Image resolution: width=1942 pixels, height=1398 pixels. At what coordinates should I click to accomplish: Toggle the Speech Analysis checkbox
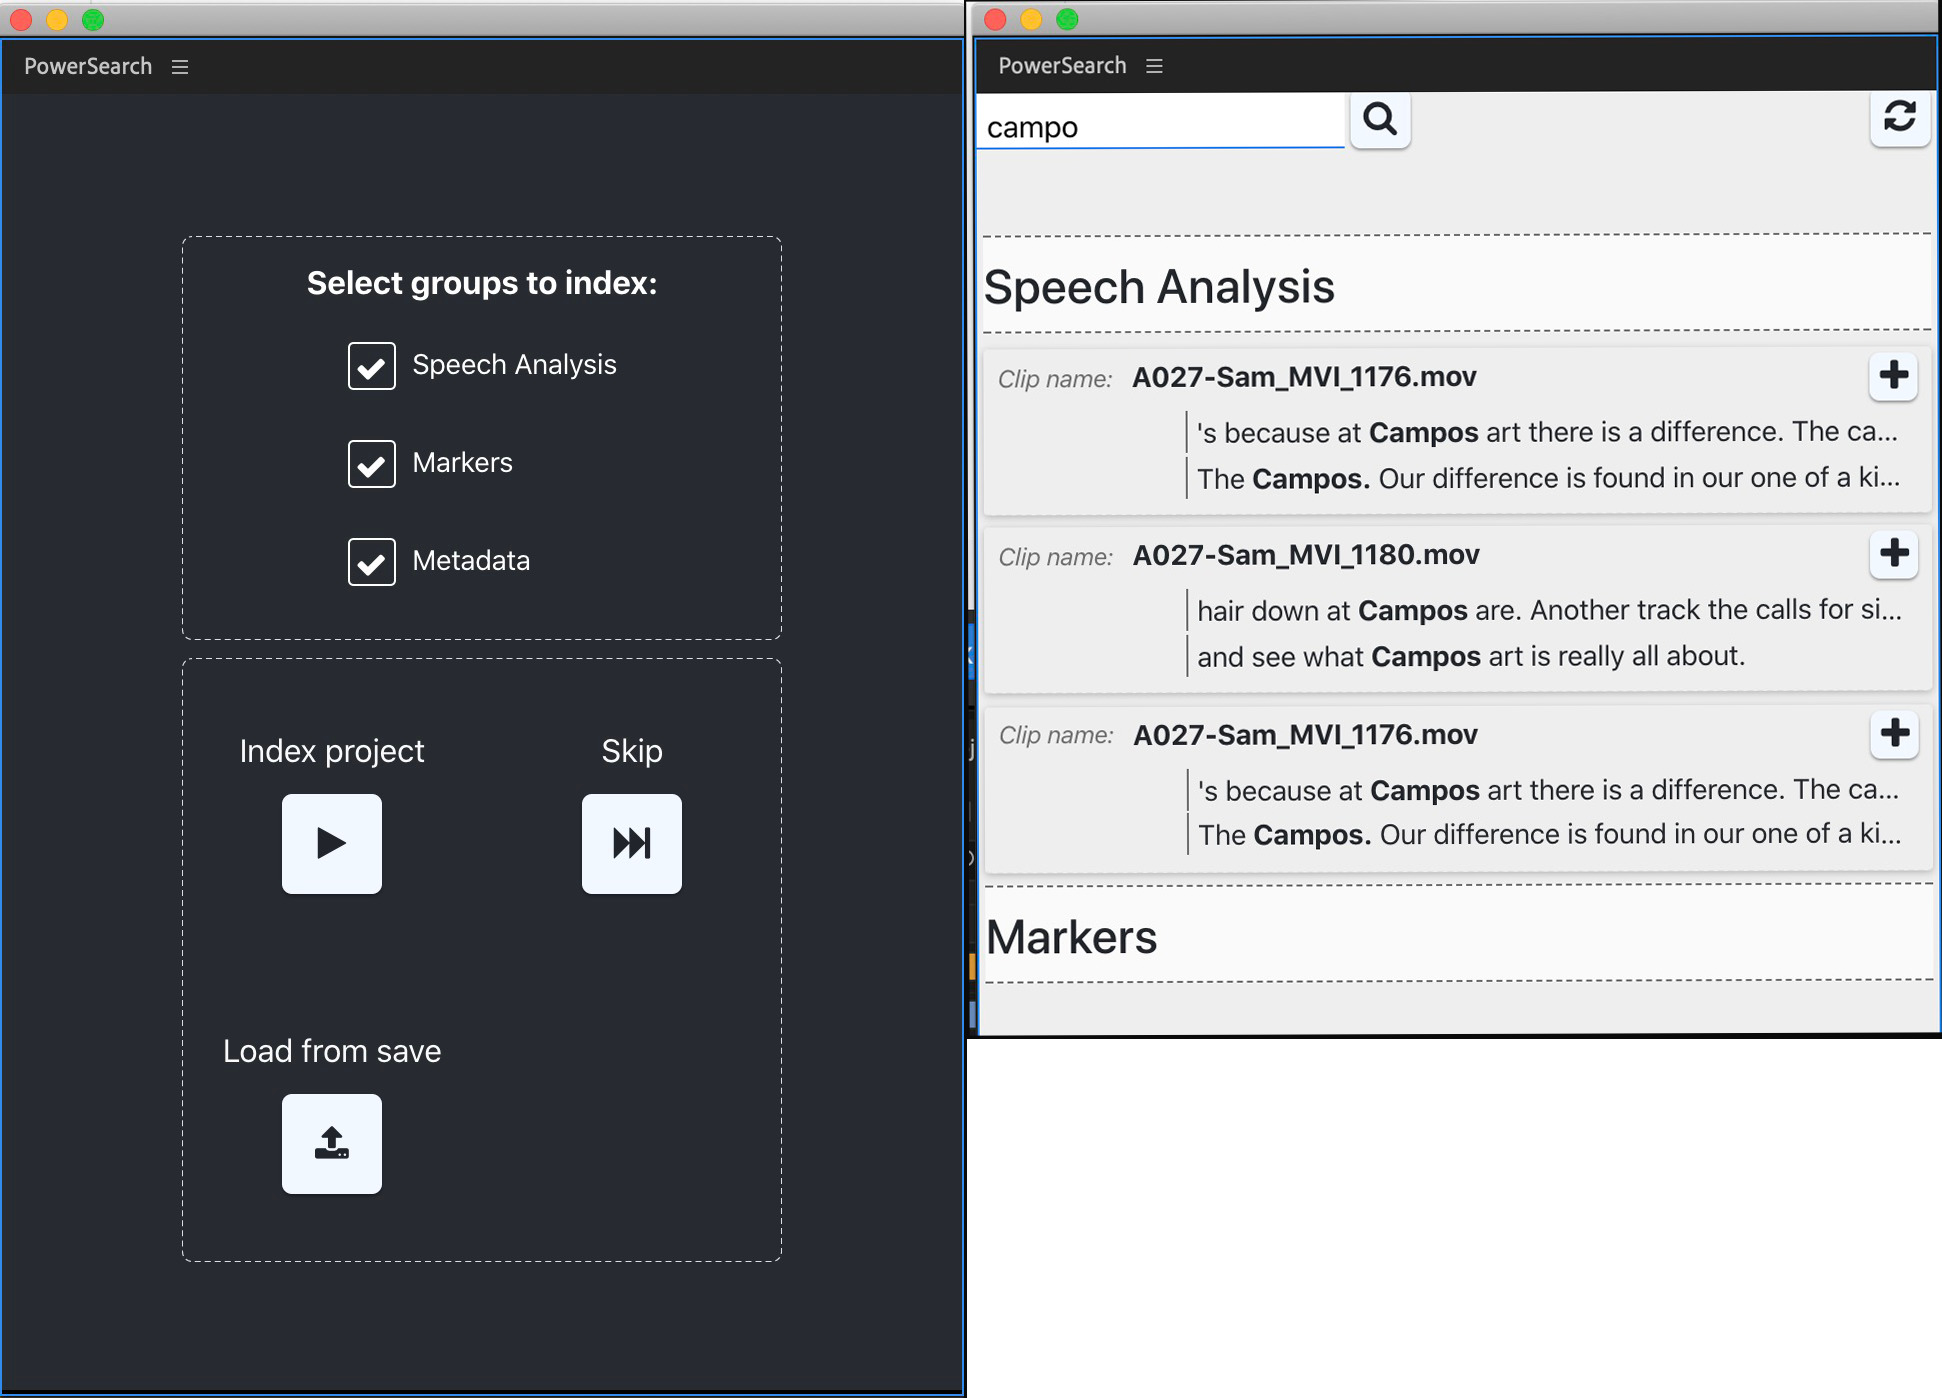[372, 362]
